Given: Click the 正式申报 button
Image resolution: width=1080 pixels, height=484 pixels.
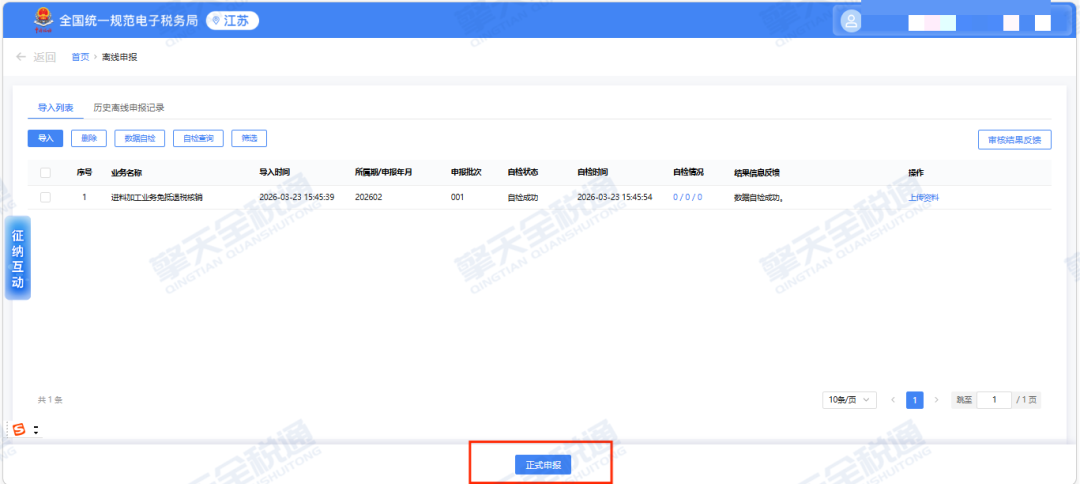Looking at the screenshot, I should click(x=543, y=465).
